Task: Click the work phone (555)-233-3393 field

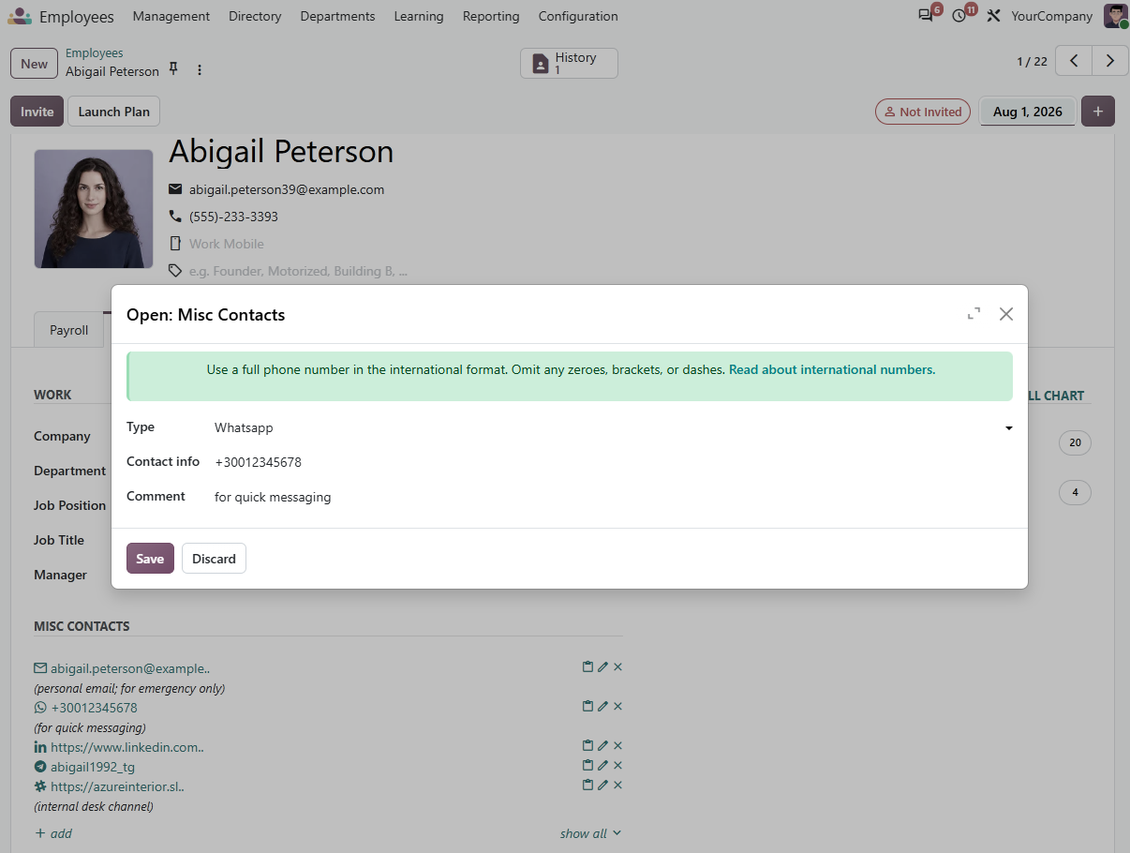Action: pyautogui.click(x=233, y=217)
